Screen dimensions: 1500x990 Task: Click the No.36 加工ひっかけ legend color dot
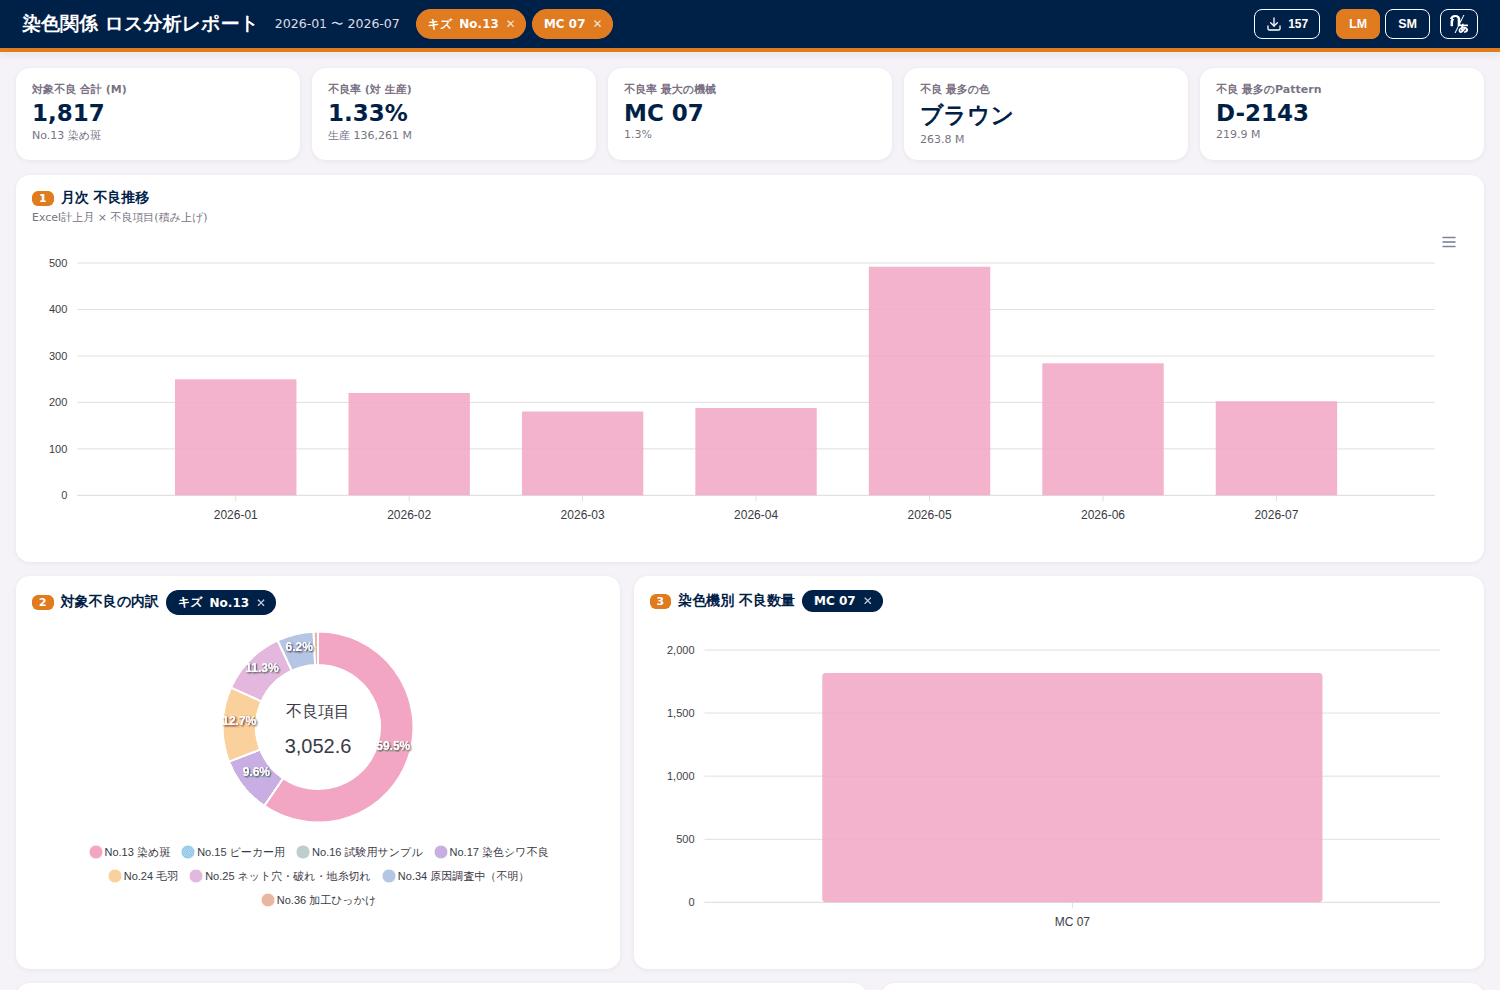(268, 900)
